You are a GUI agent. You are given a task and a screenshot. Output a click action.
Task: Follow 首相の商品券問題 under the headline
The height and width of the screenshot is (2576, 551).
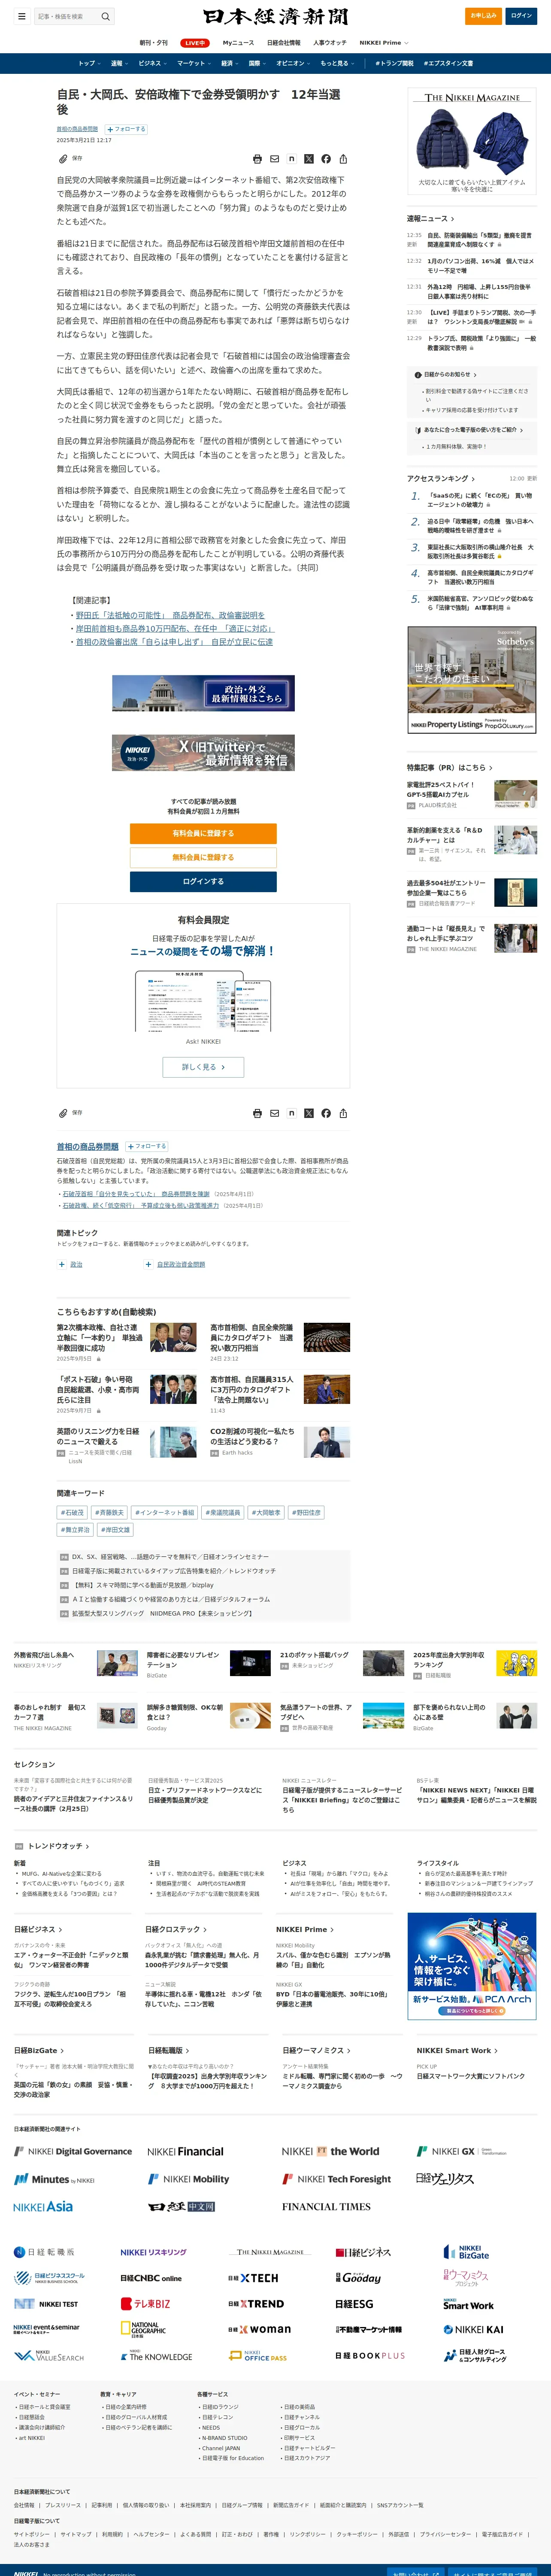click(126, 129)
